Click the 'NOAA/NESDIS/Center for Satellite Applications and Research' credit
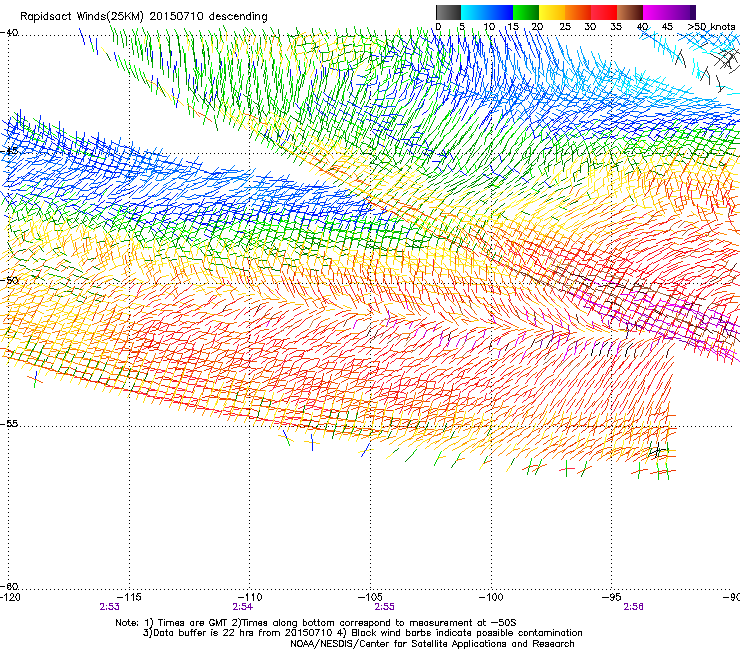 pyautogui.click(x=432, y=644)
